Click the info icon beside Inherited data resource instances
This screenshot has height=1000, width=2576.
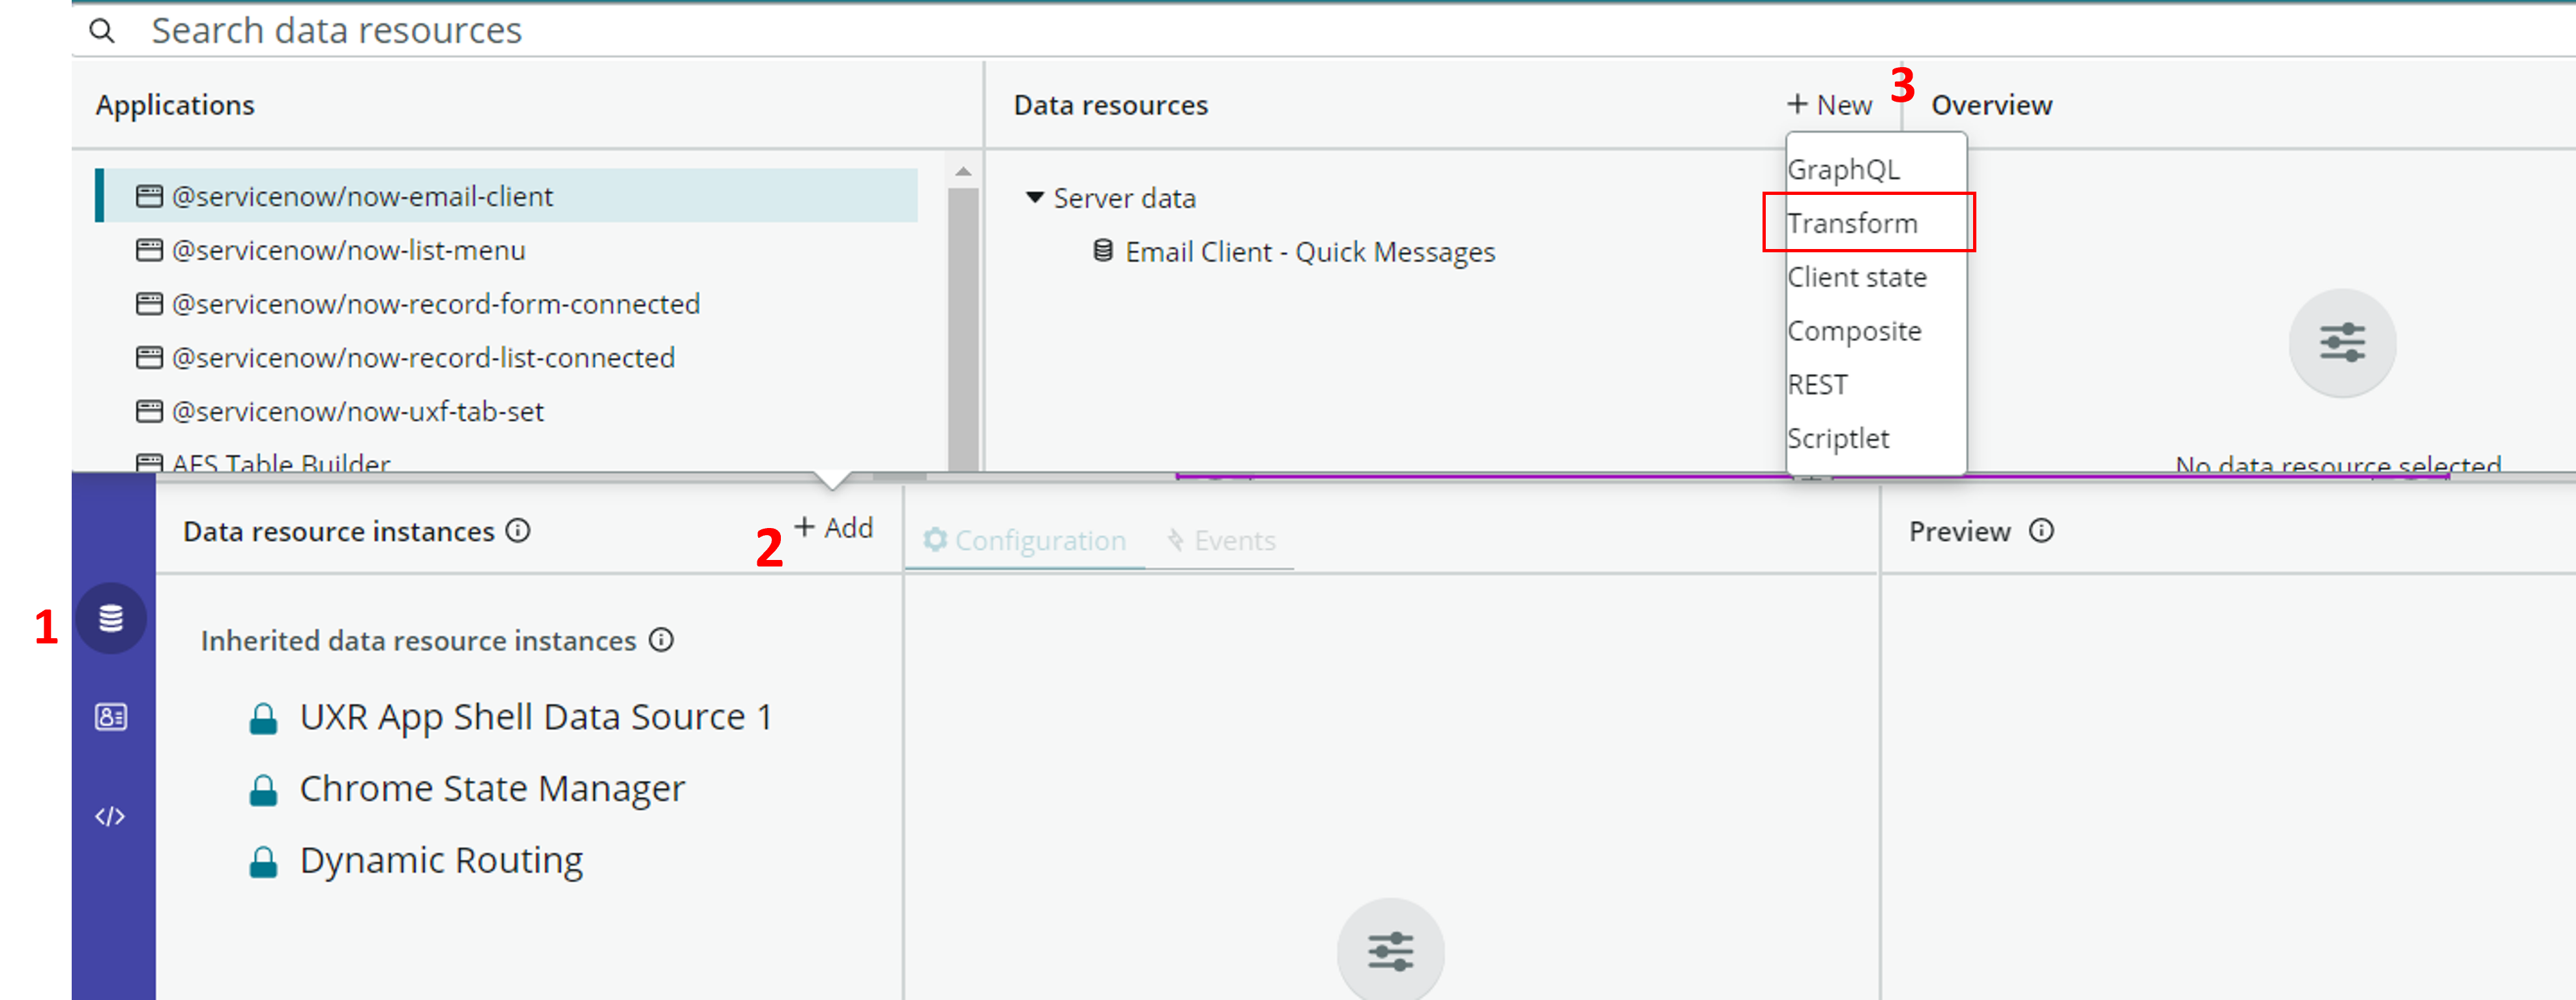click(662, 640)
